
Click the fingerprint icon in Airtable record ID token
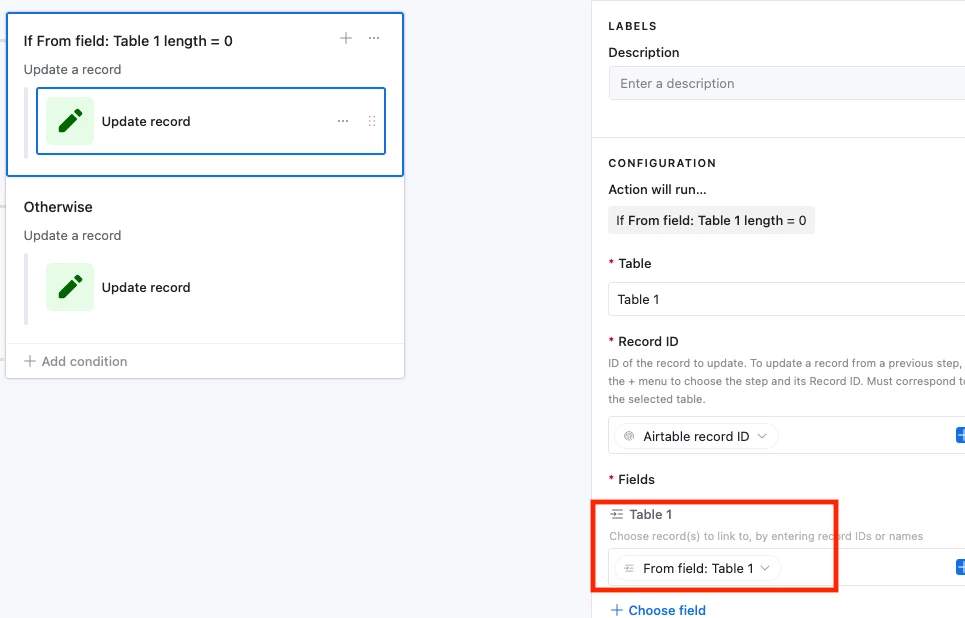tap(629, 437)
